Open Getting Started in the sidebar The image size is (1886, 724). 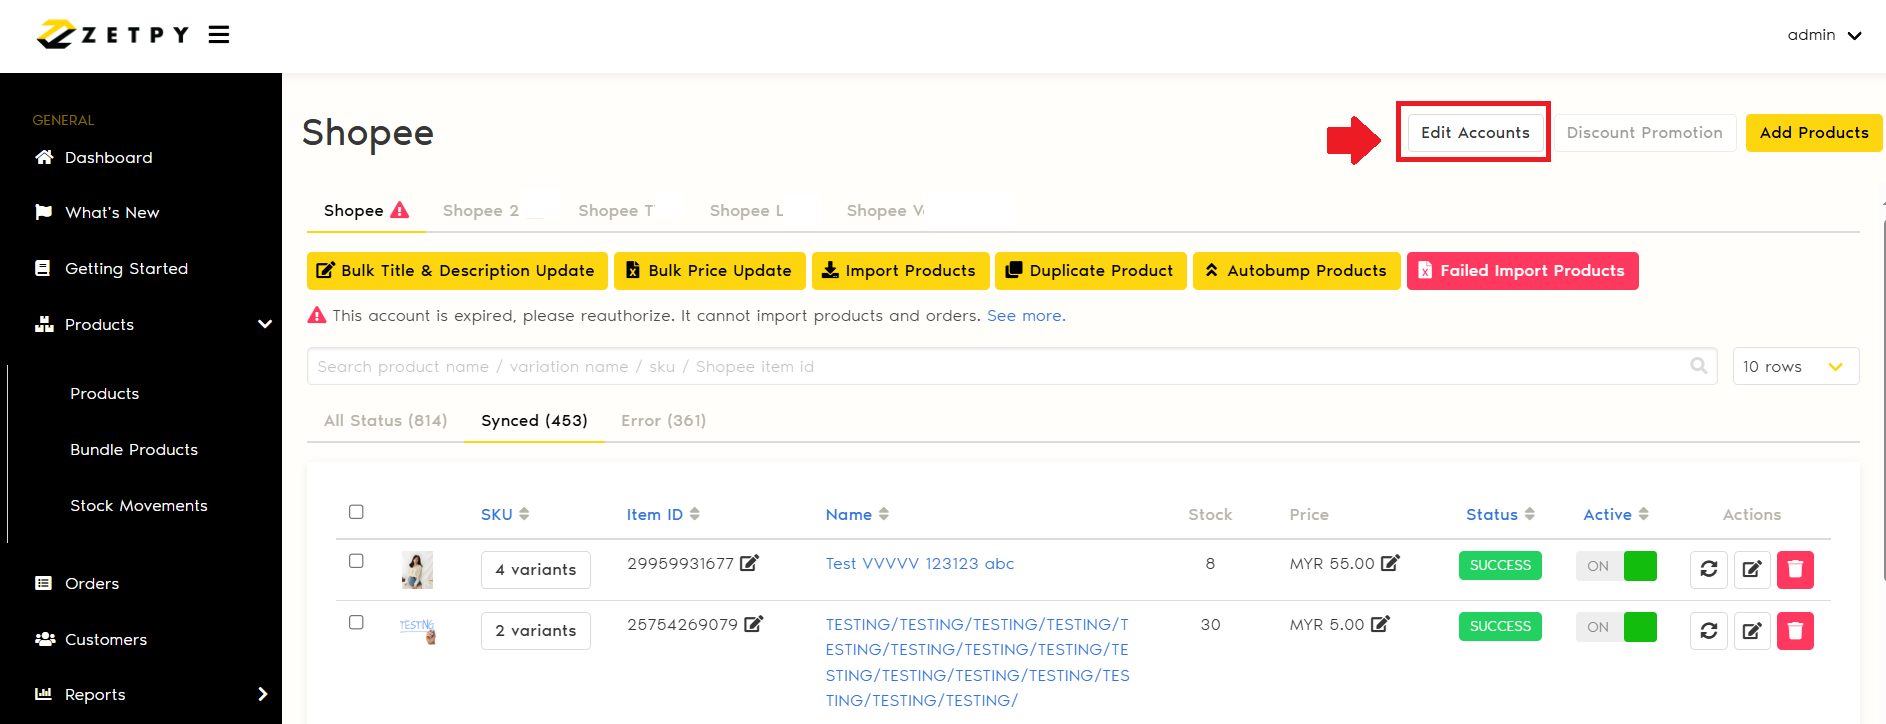pyautogui.click(x=126, y=269)
